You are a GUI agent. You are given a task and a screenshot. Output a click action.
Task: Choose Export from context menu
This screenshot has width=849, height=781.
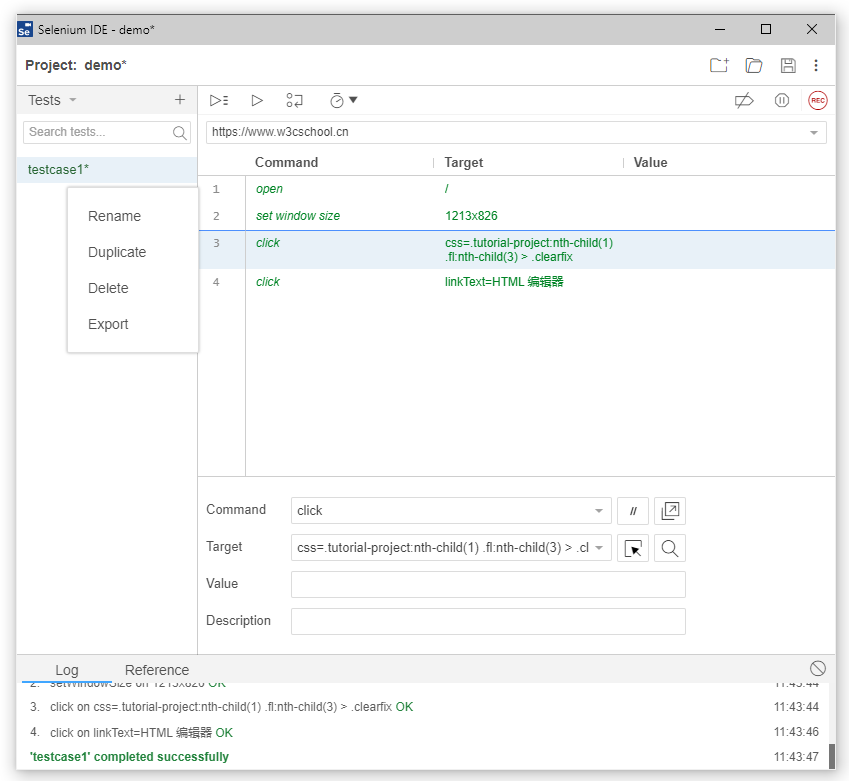(108, 324)
